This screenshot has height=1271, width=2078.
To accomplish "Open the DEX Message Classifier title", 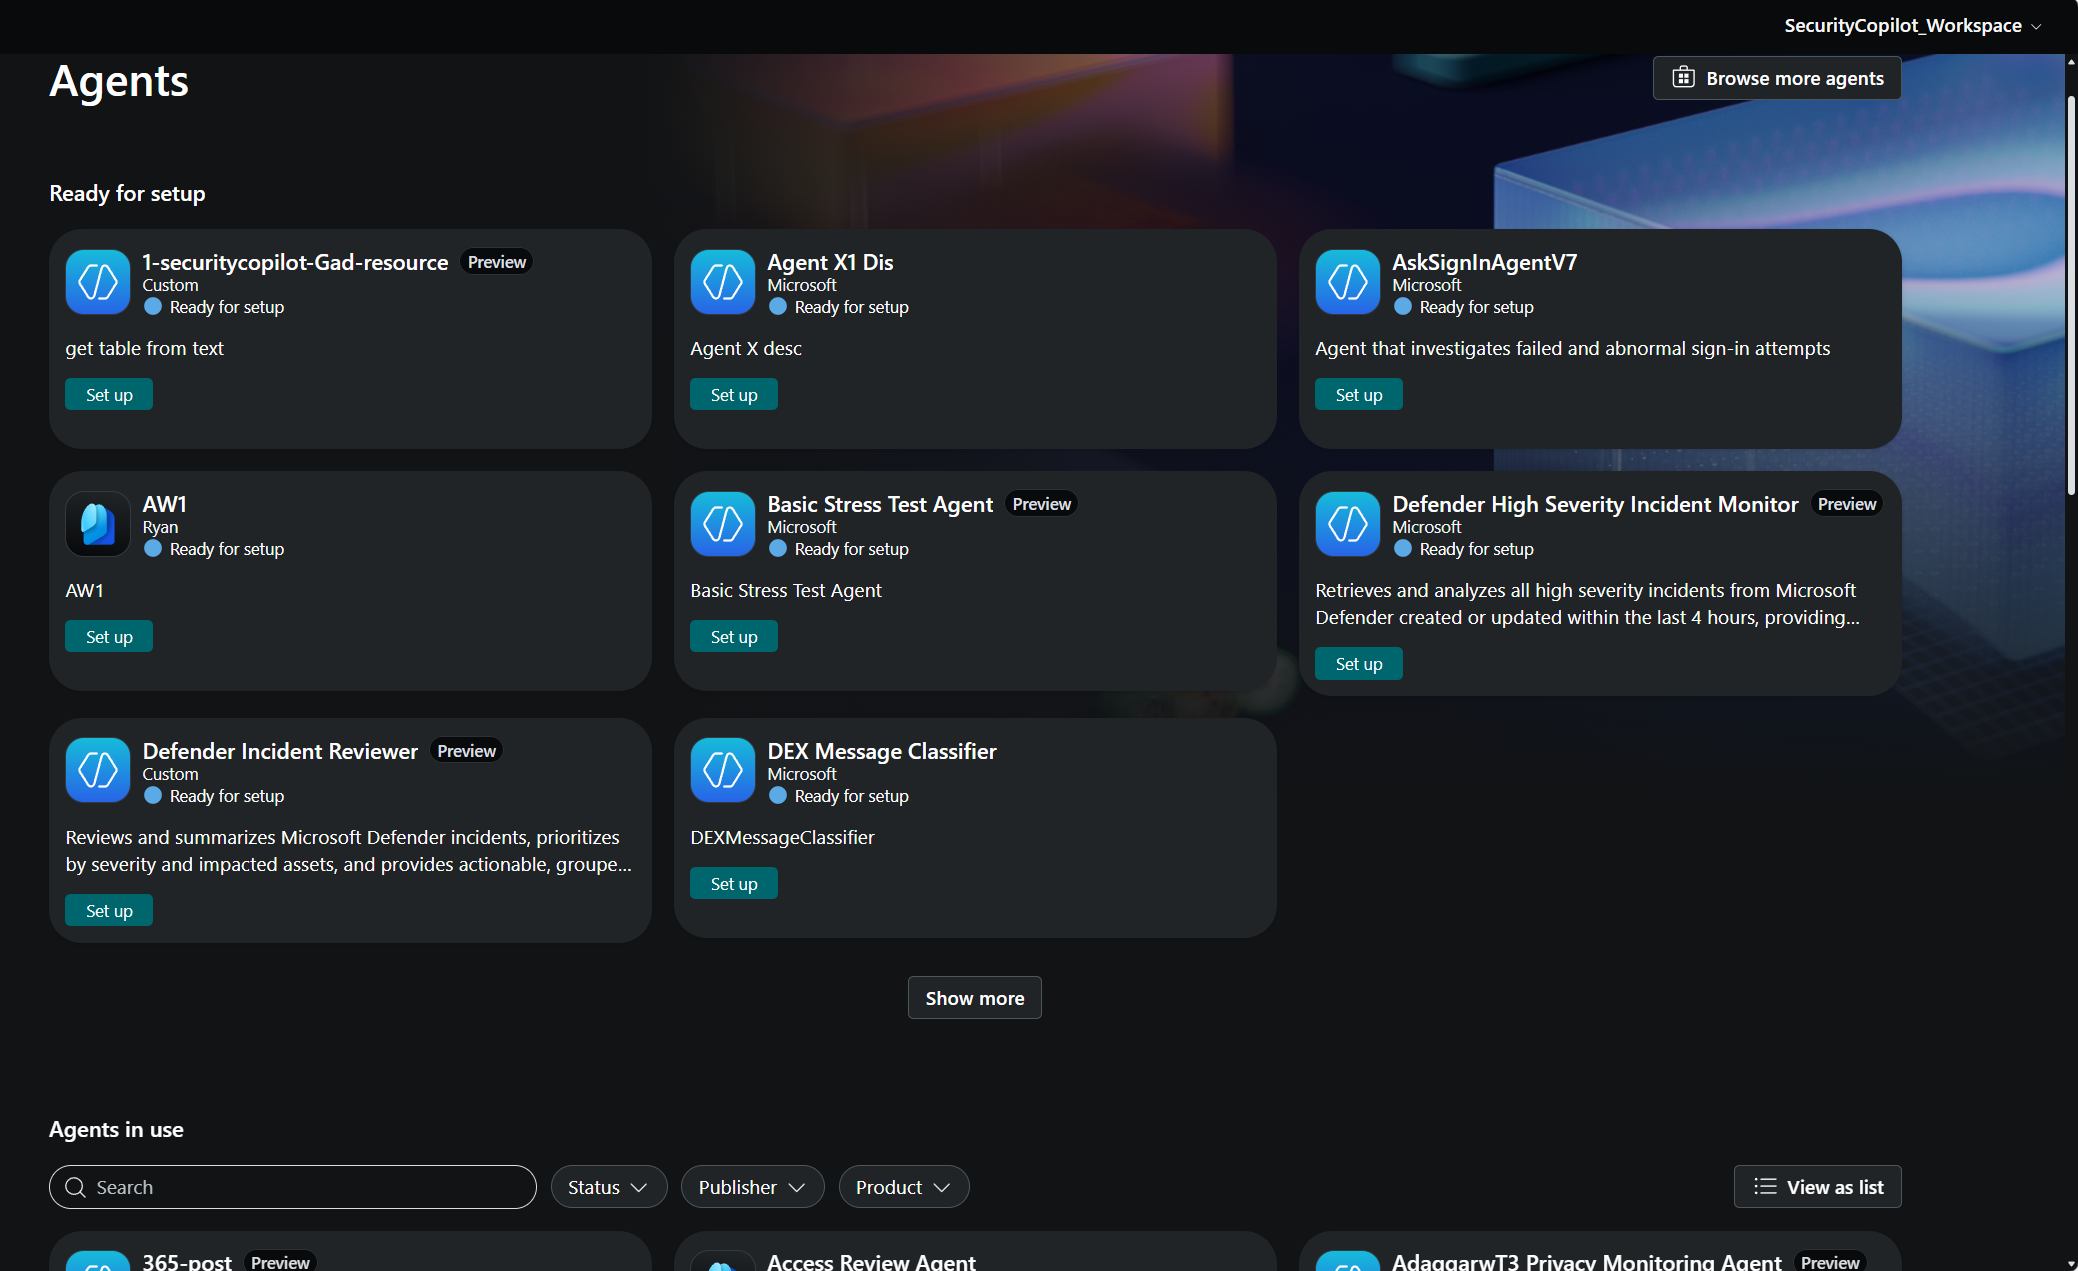I will click(x=882, y=751).
